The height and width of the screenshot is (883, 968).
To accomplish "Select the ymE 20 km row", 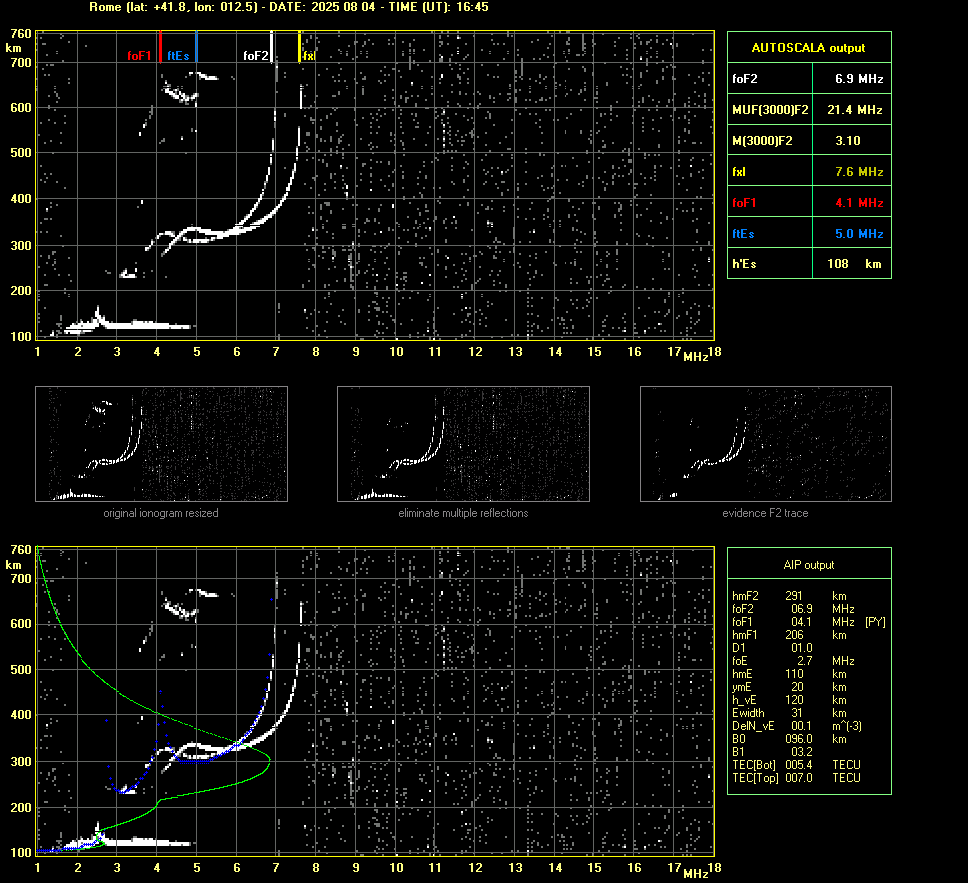I will tap(790, 687).
